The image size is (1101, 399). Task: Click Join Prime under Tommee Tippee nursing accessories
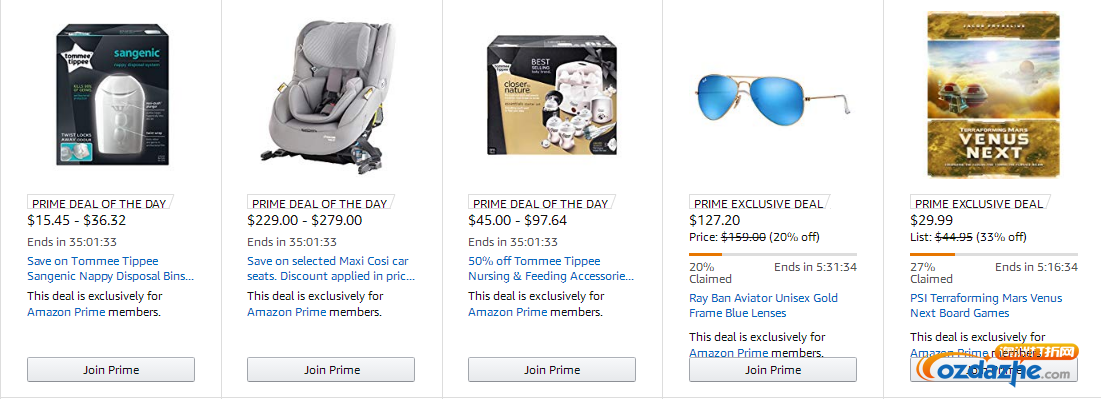pos(552,369)
